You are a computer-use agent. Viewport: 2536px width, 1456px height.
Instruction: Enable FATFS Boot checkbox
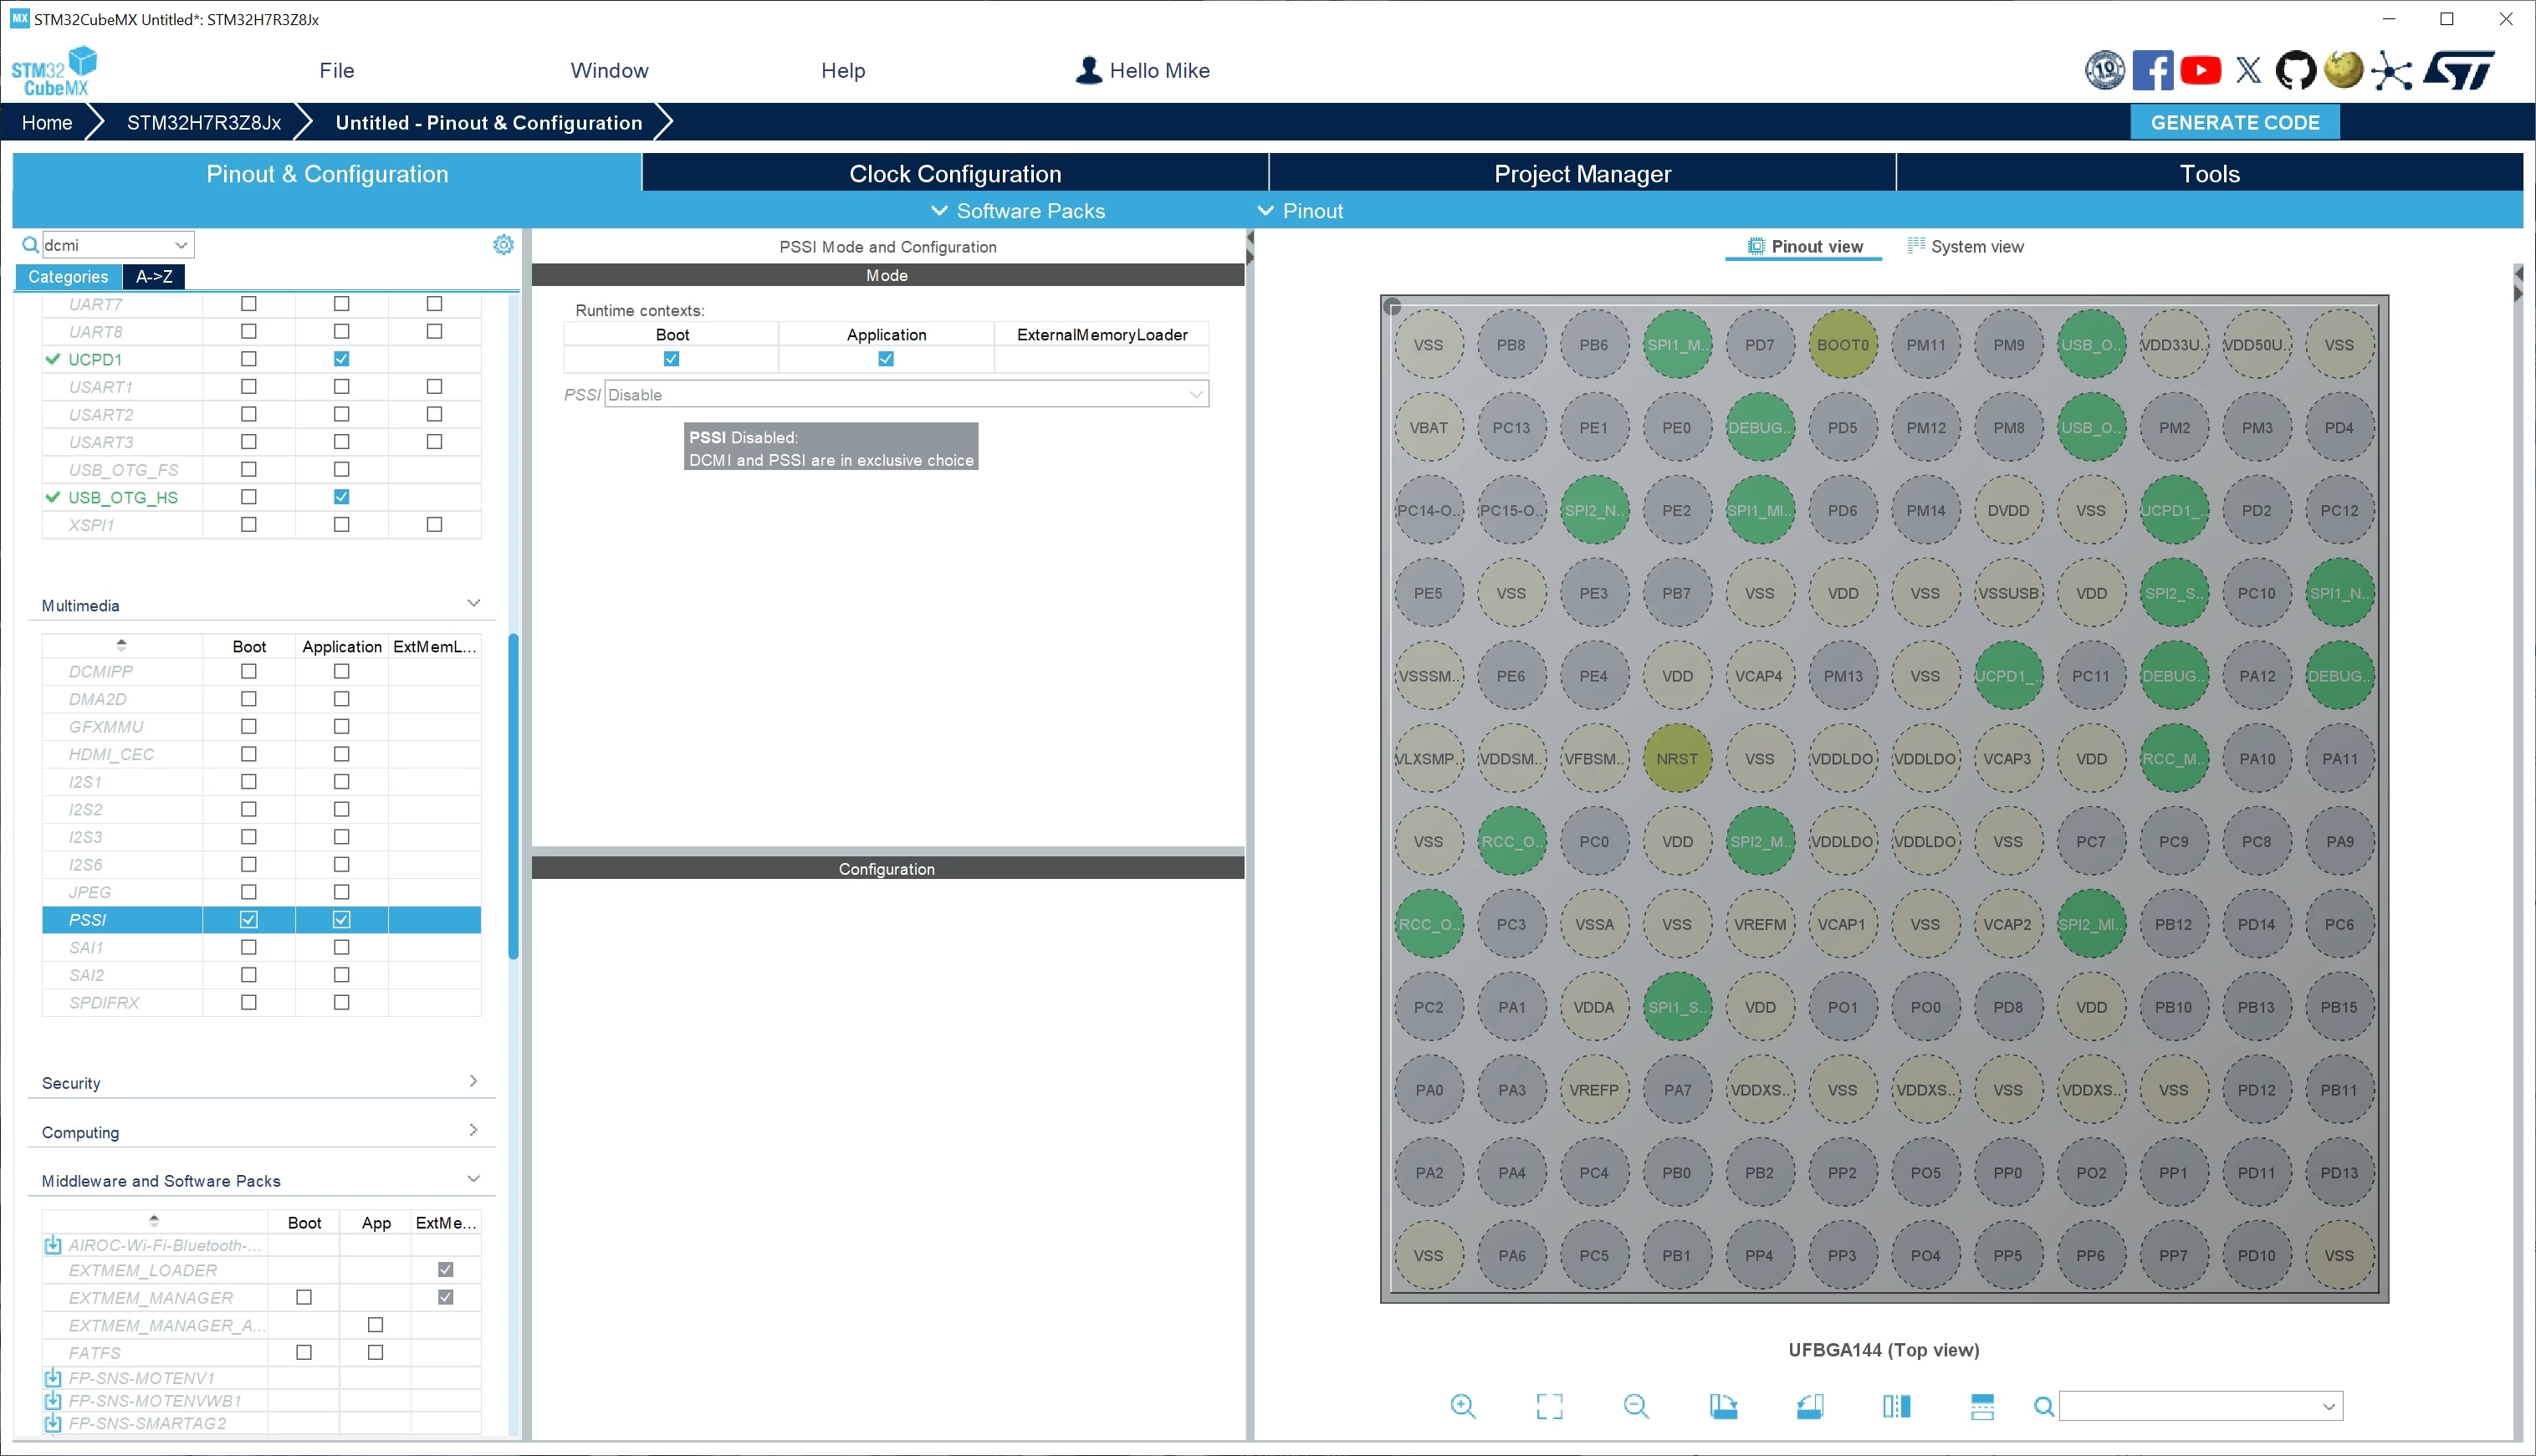pos(304,1352)
